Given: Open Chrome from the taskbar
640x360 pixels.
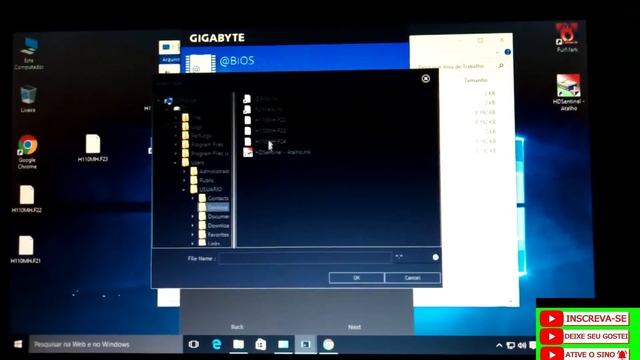Looking at the screenshot, I should pyautogui.click(x=328, y=344).
